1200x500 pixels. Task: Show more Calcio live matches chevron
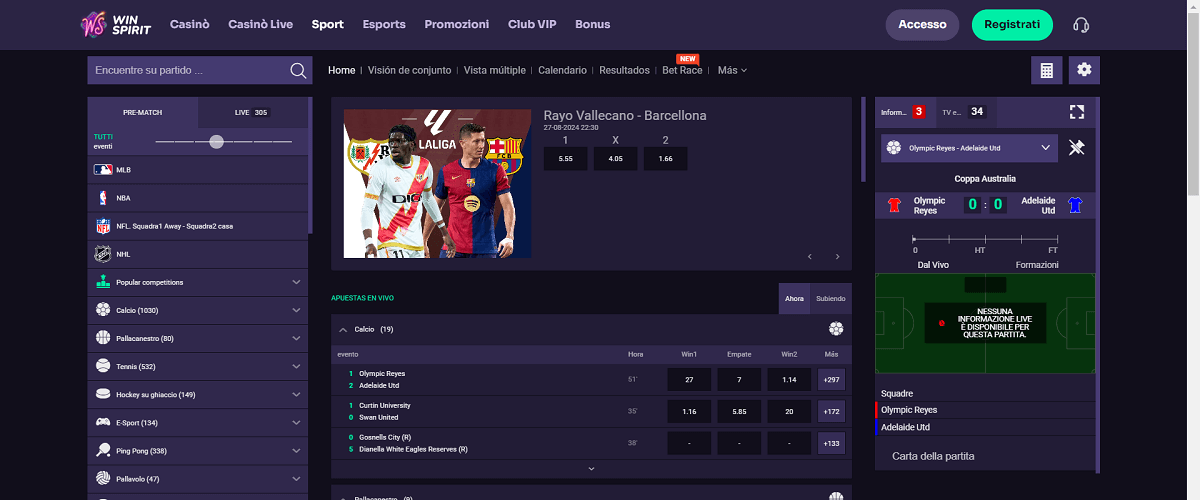pos(591,468)
